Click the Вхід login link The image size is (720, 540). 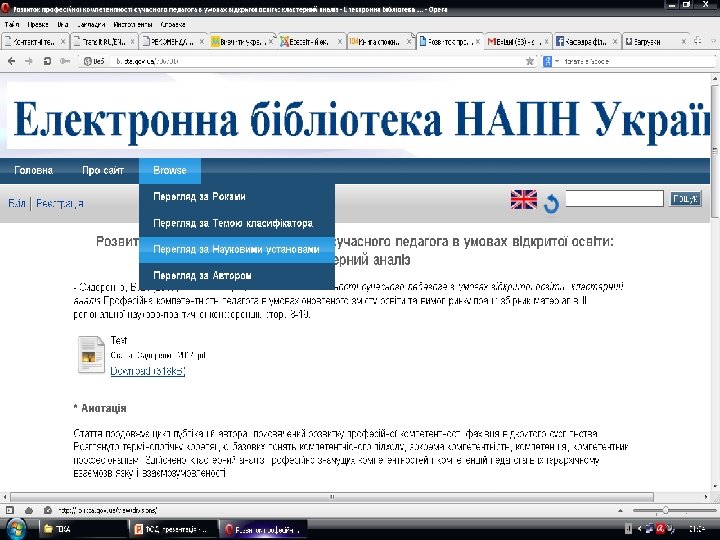[17, 203]
